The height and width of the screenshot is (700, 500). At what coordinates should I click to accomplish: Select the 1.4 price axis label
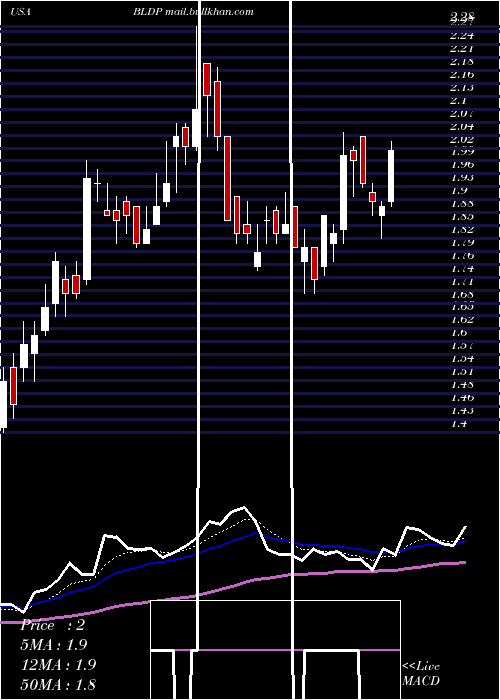point(459,423)
